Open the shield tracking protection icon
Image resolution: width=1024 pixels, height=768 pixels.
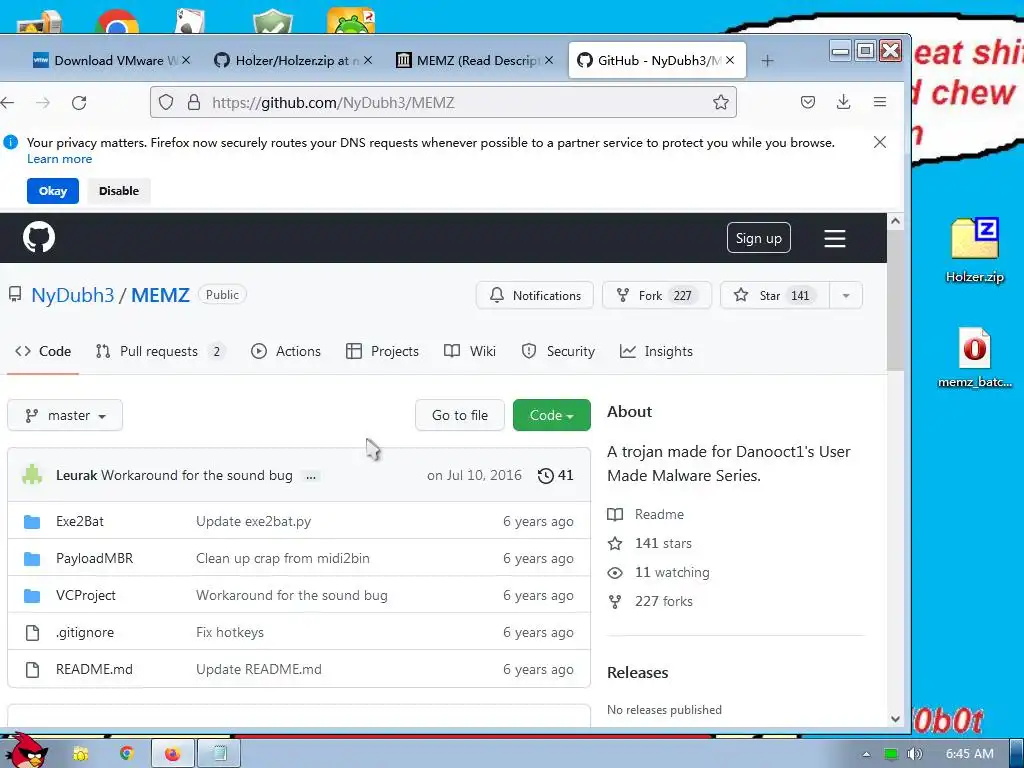167,103
